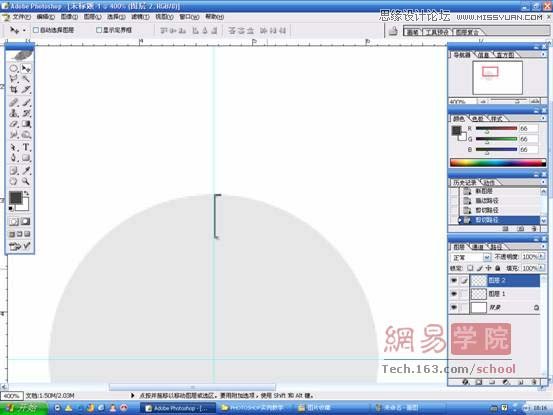Image resolution: width=553 pixels, height=415 pixels.
Task: Select the Type tool
Action: [26, 147]
